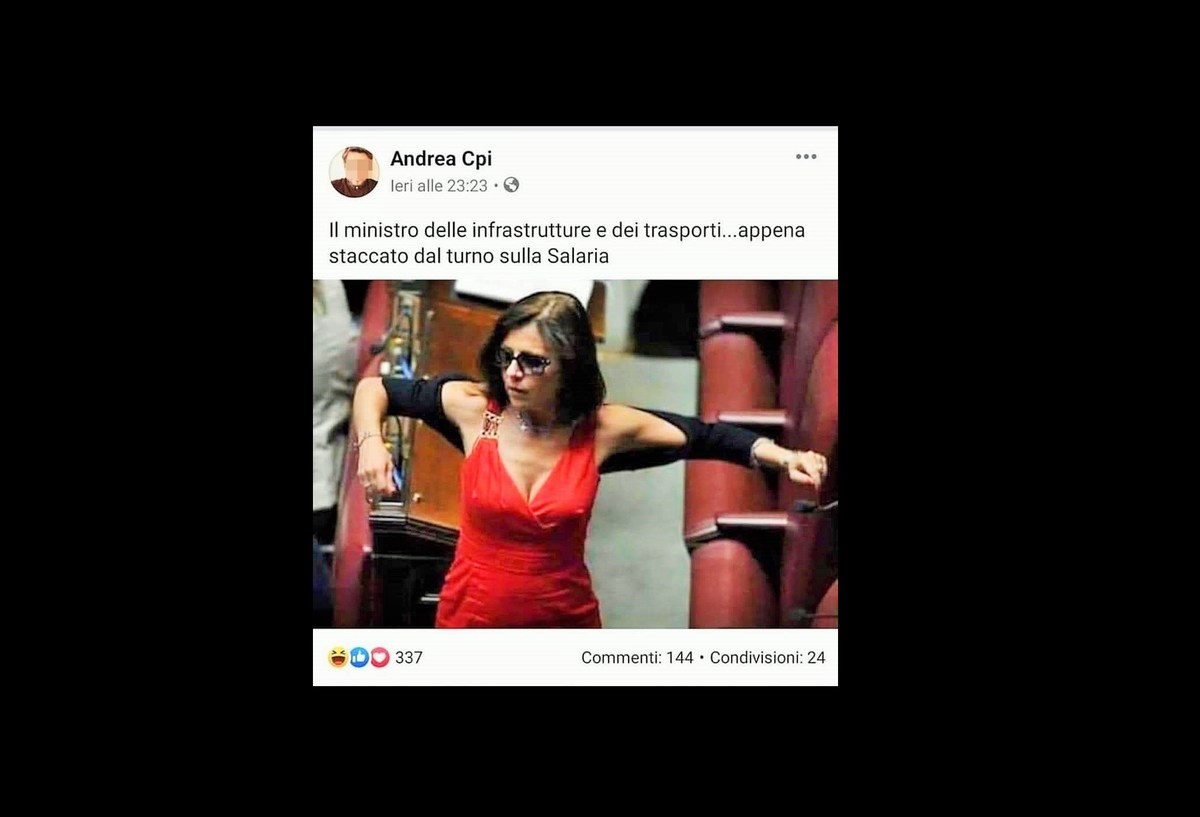View the 337 reactions count list
The height and width of the screenshot is (817, 1200).
click(409, 658)
